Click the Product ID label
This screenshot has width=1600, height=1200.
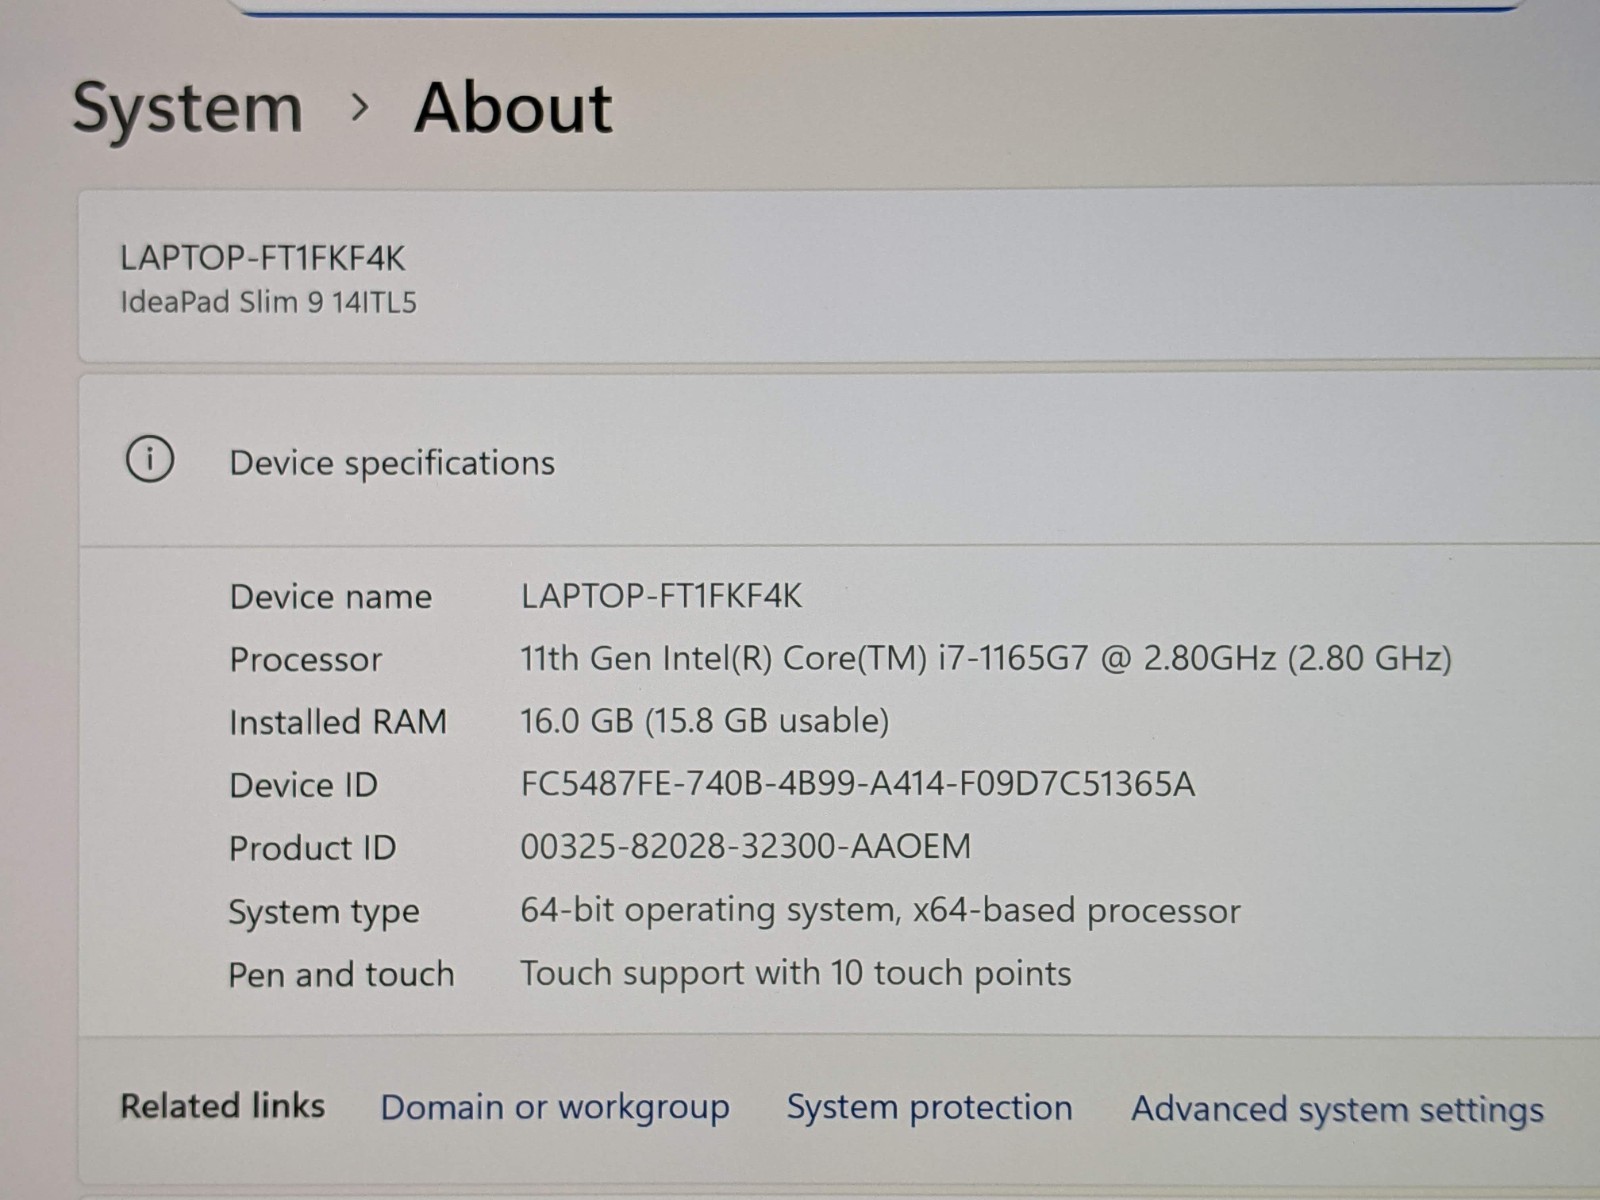point(312,848)
